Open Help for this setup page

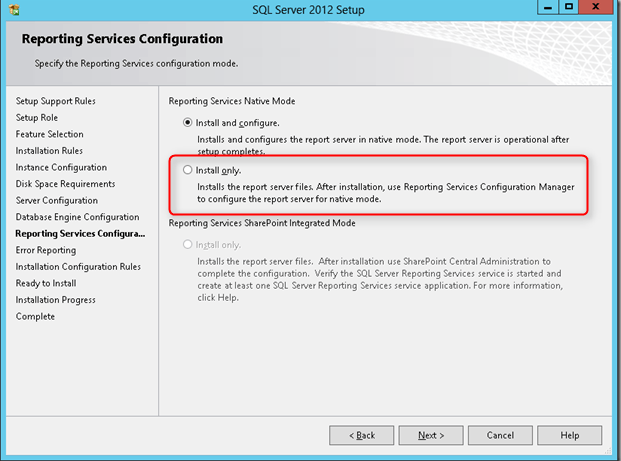coord(570,435)
